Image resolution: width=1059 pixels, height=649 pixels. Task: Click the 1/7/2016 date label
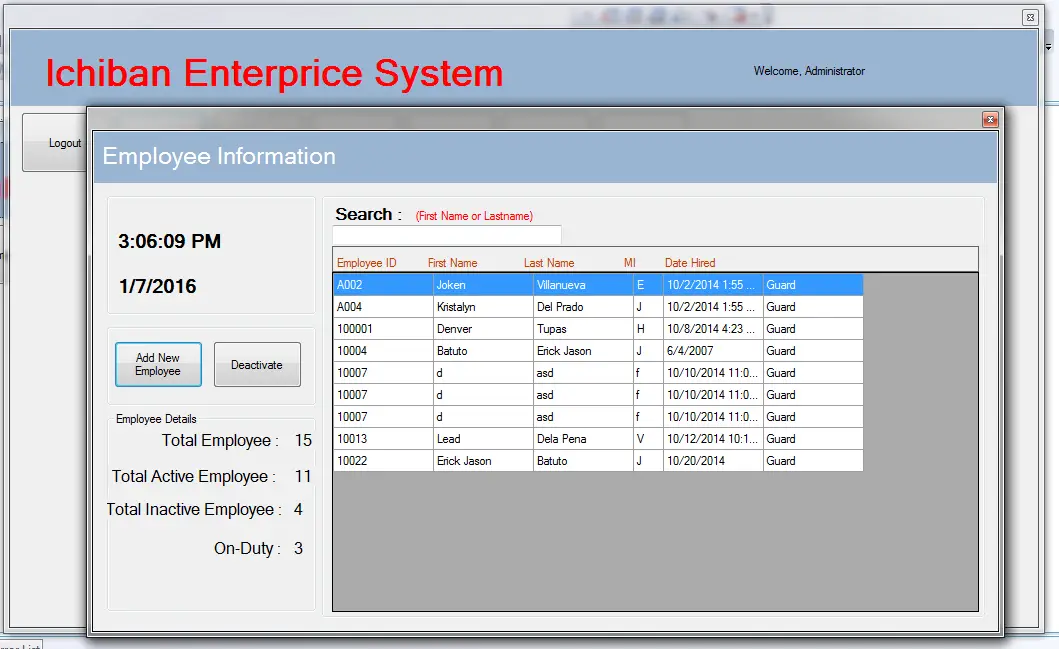[157, 286]
